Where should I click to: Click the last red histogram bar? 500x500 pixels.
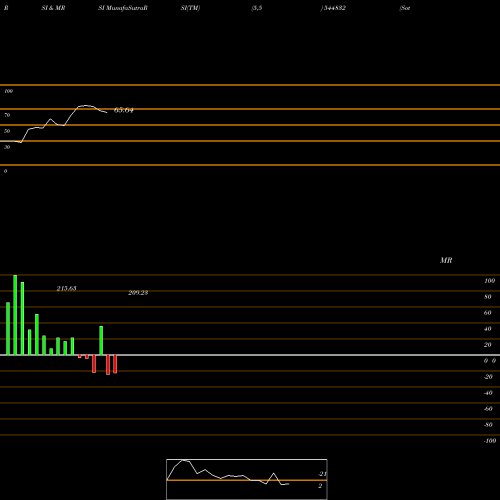coord(115,364)
